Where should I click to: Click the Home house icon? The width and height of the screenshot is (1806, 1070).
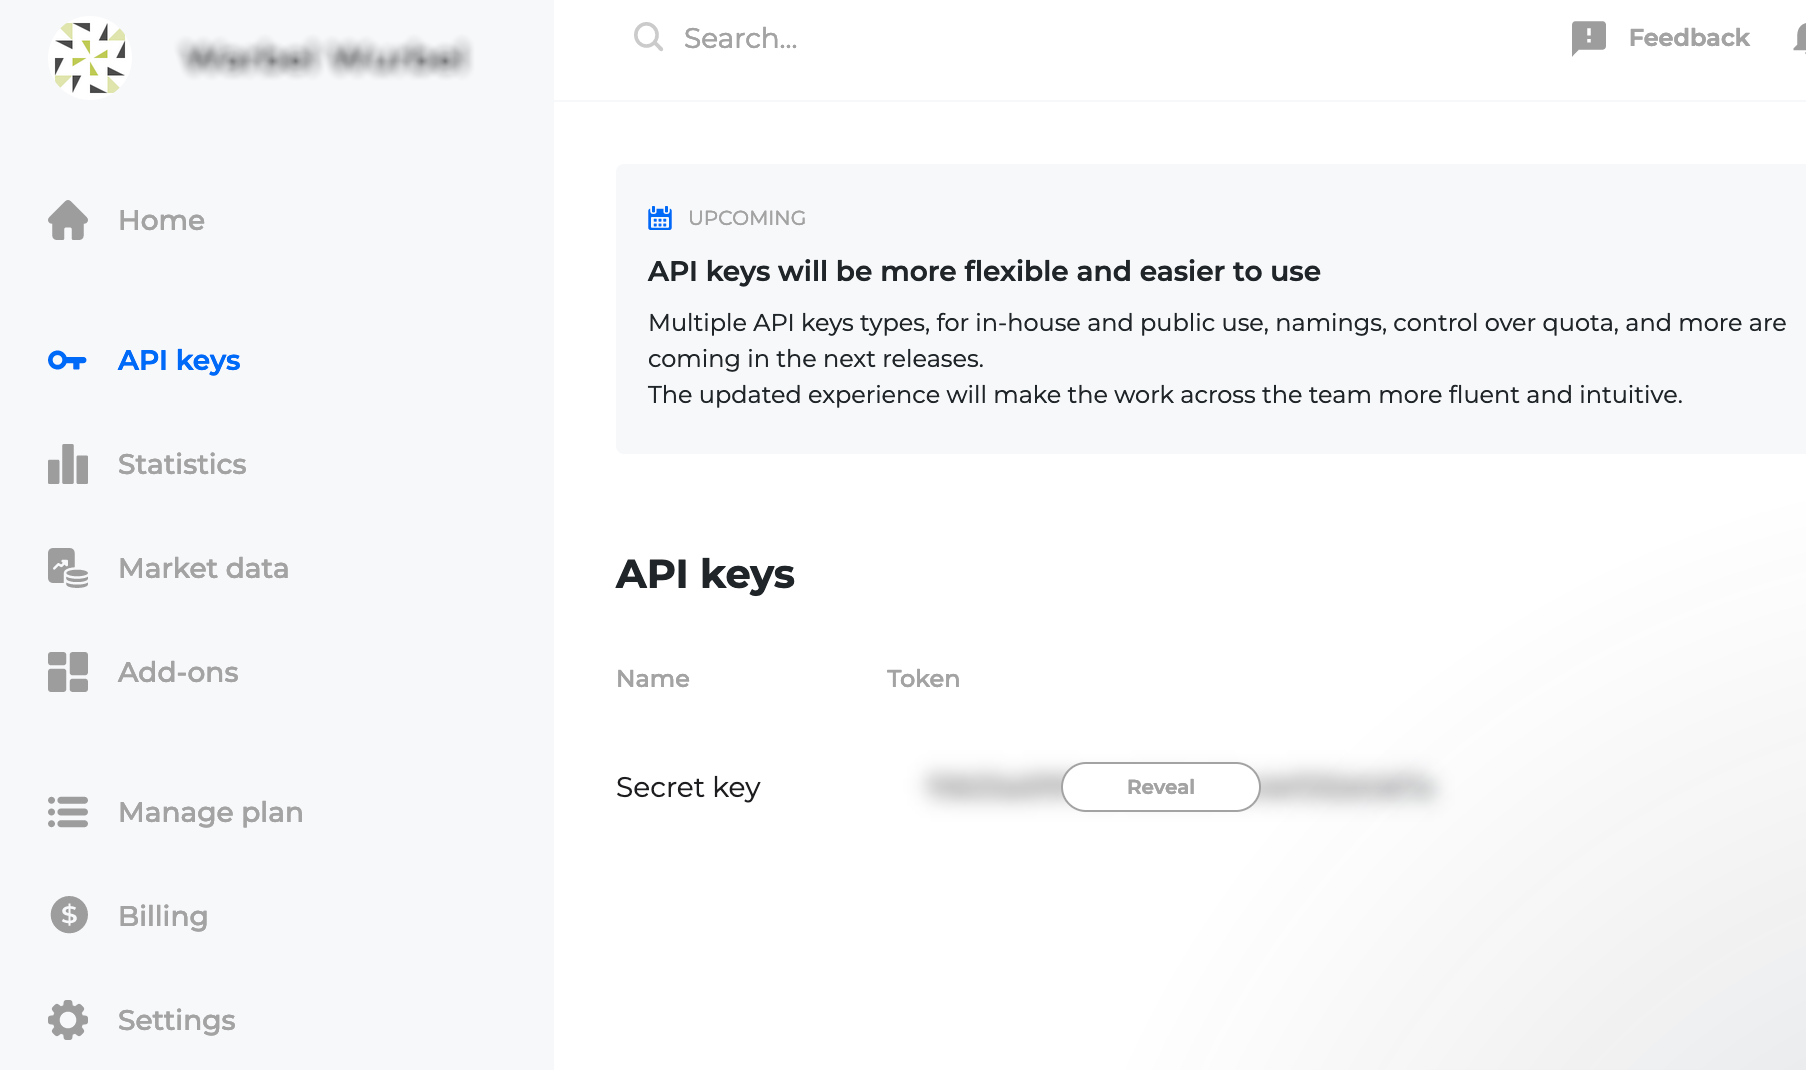[68, 220]
